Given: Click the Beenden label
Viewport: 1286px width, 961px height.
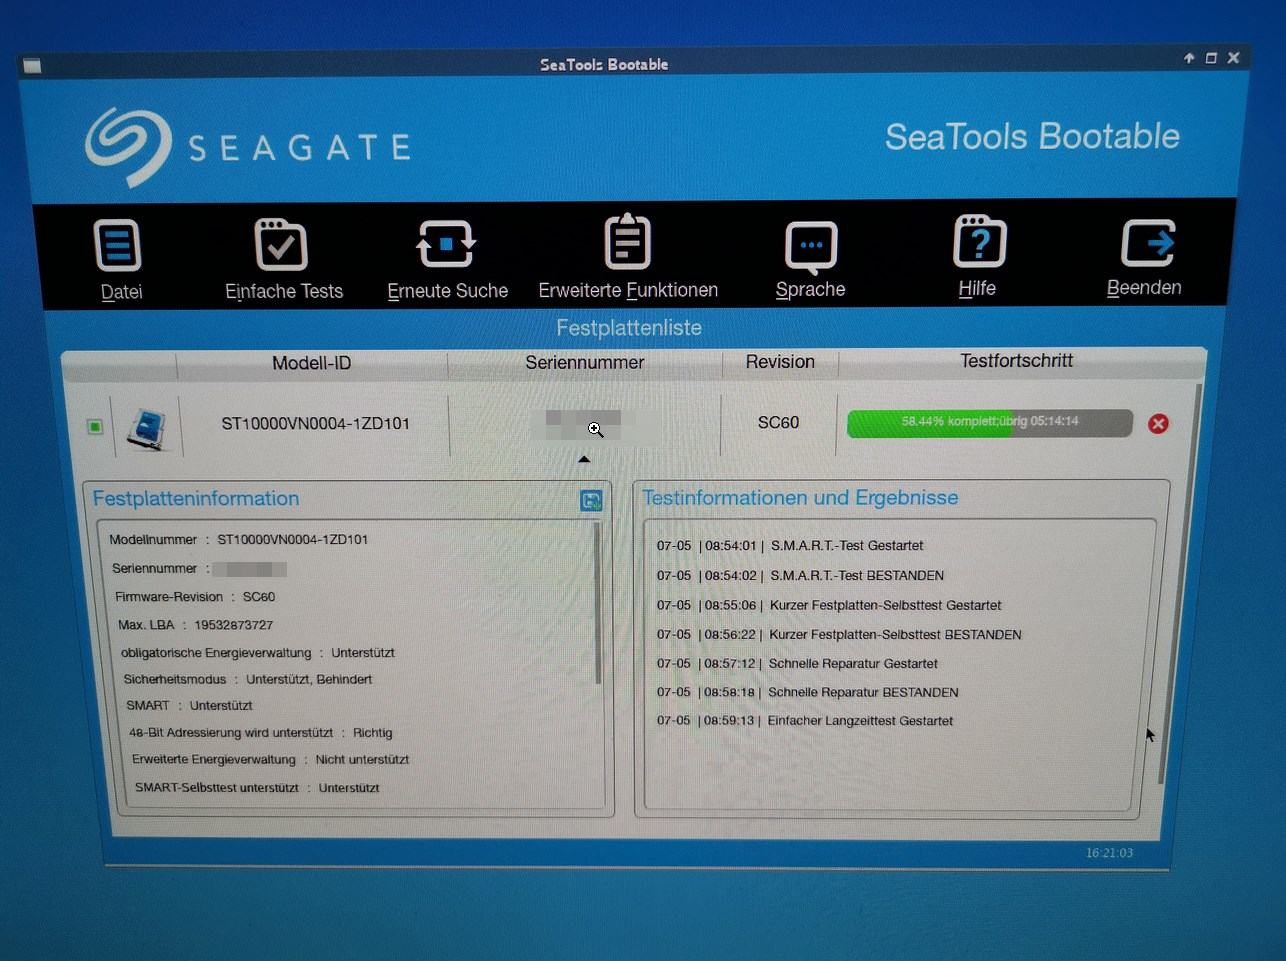Looking at the screenshot, I should [x=1144, y=287].
